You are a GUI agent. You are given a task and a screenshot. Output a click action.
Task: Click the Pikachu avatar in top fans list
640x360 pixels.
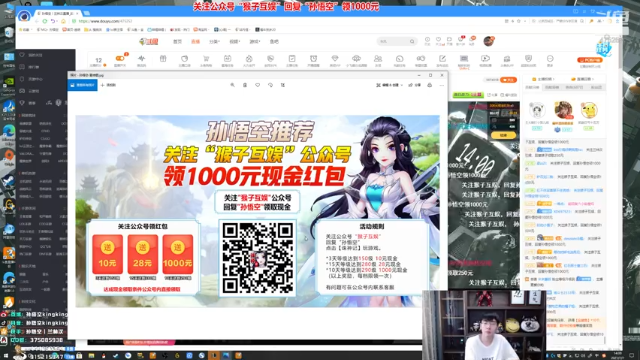click(x=589, y=110)
